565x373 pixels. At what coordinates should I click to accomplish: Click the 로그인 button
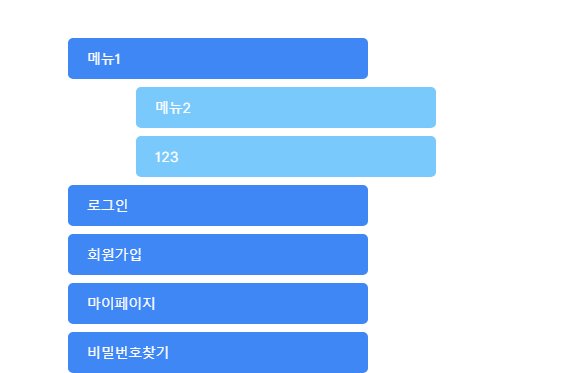point(218,205)
